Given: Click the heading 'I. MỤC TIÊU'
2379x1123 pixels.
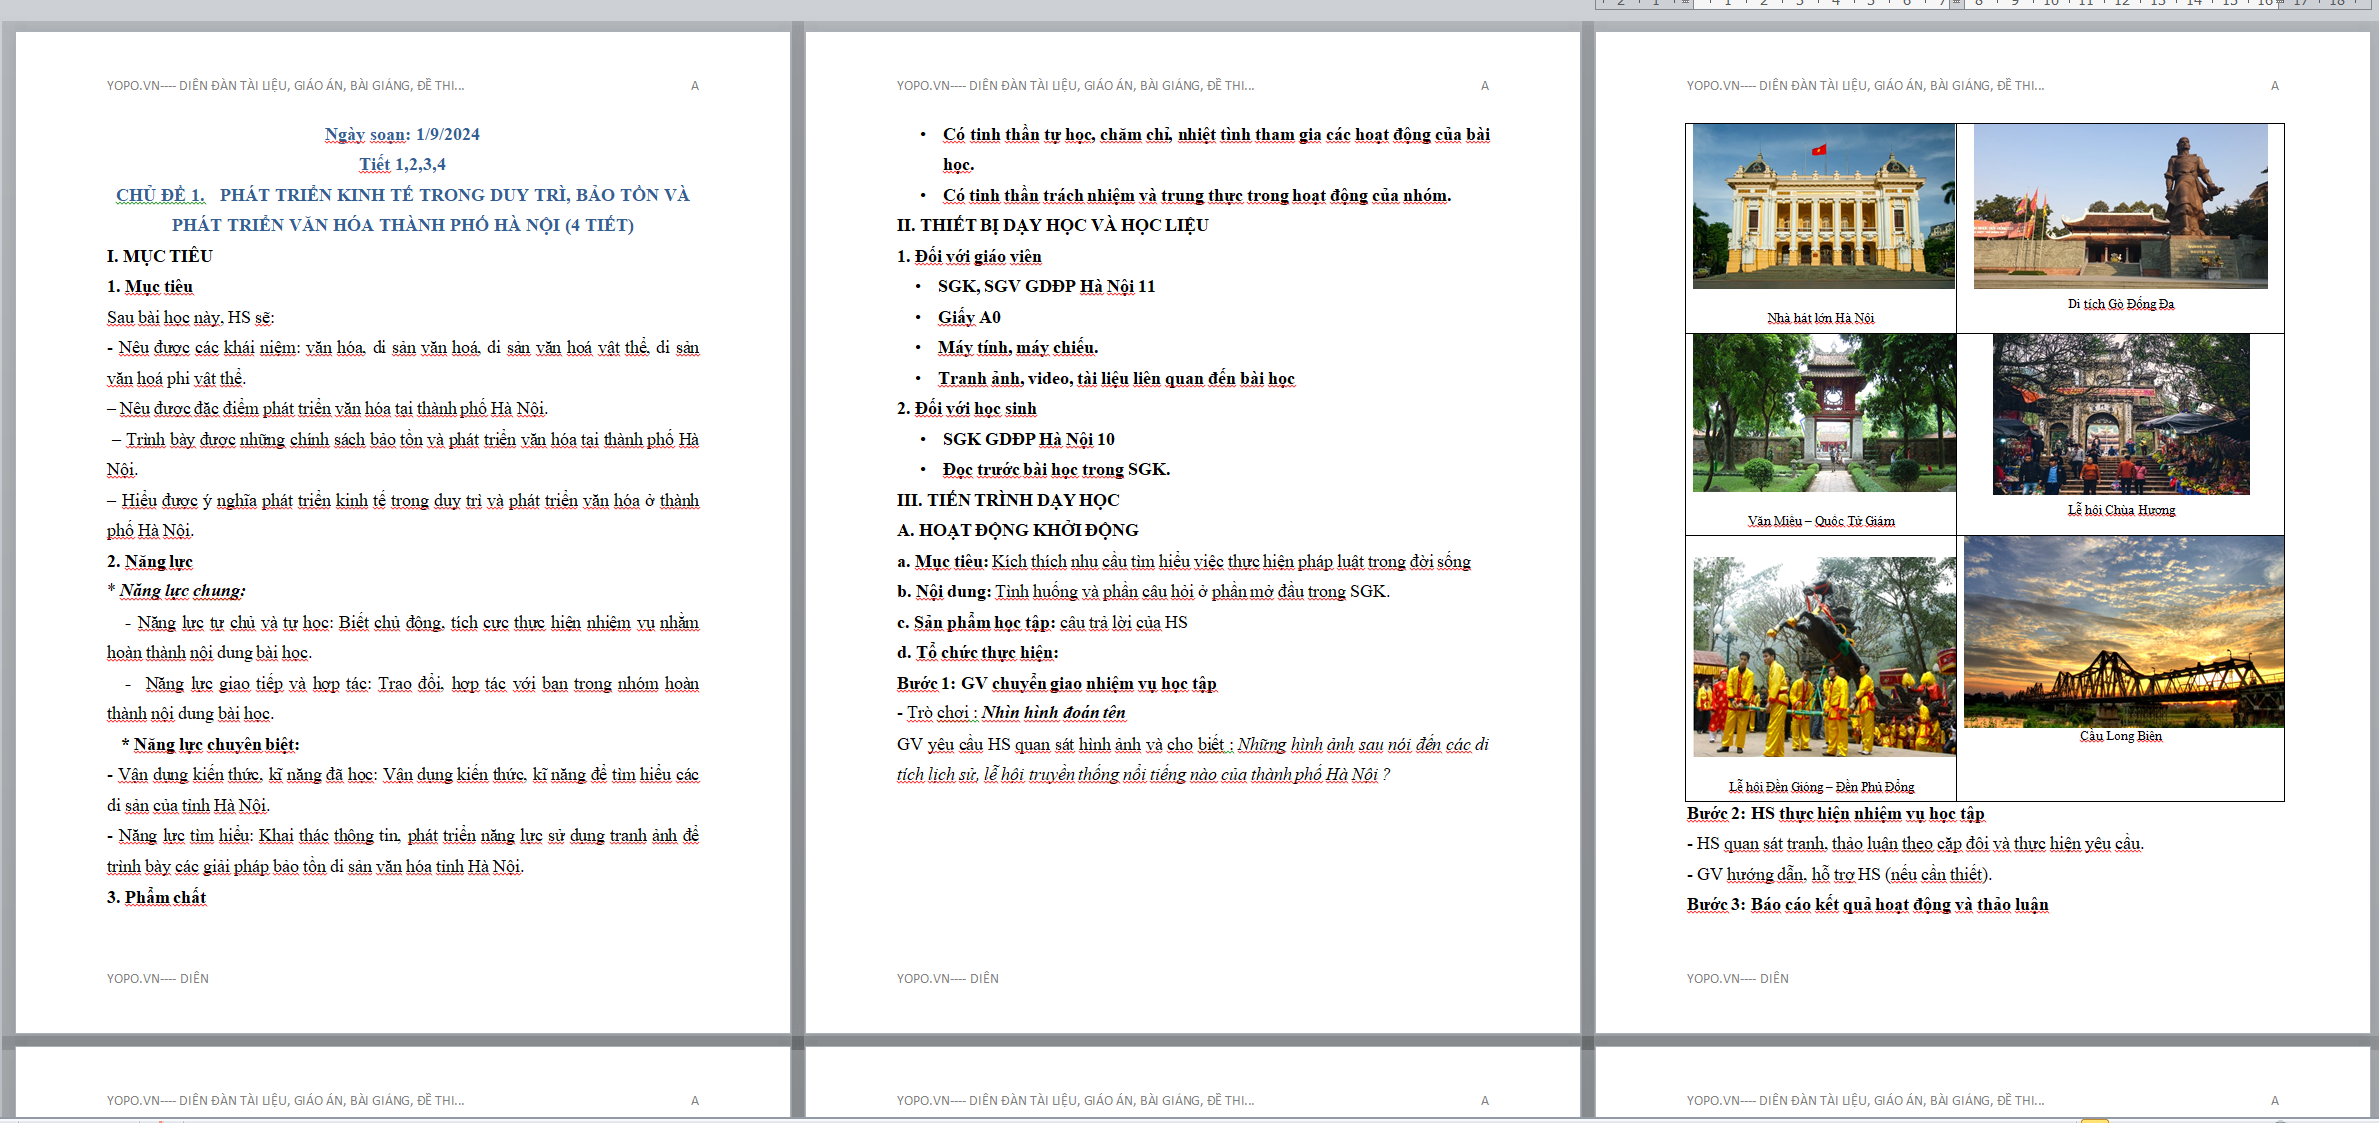Looking at the screenshot, I should [160, 256].
